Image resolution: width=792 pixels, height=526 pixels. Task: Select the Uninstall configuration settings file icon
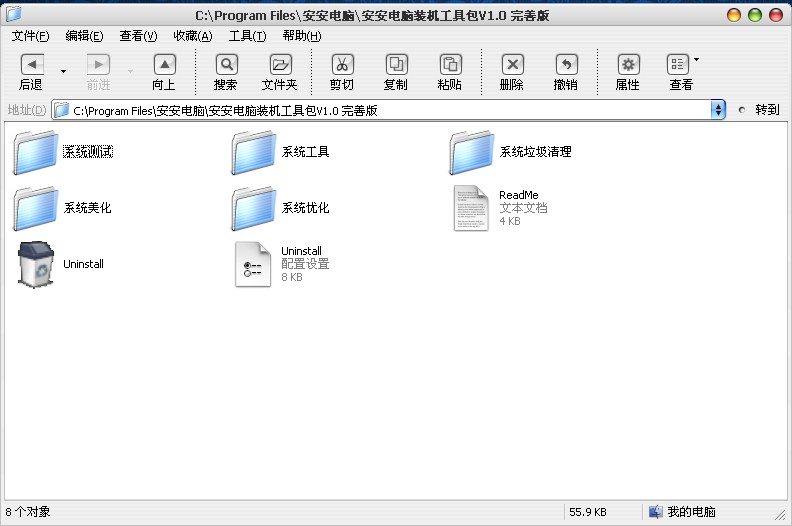pos(253,264)
